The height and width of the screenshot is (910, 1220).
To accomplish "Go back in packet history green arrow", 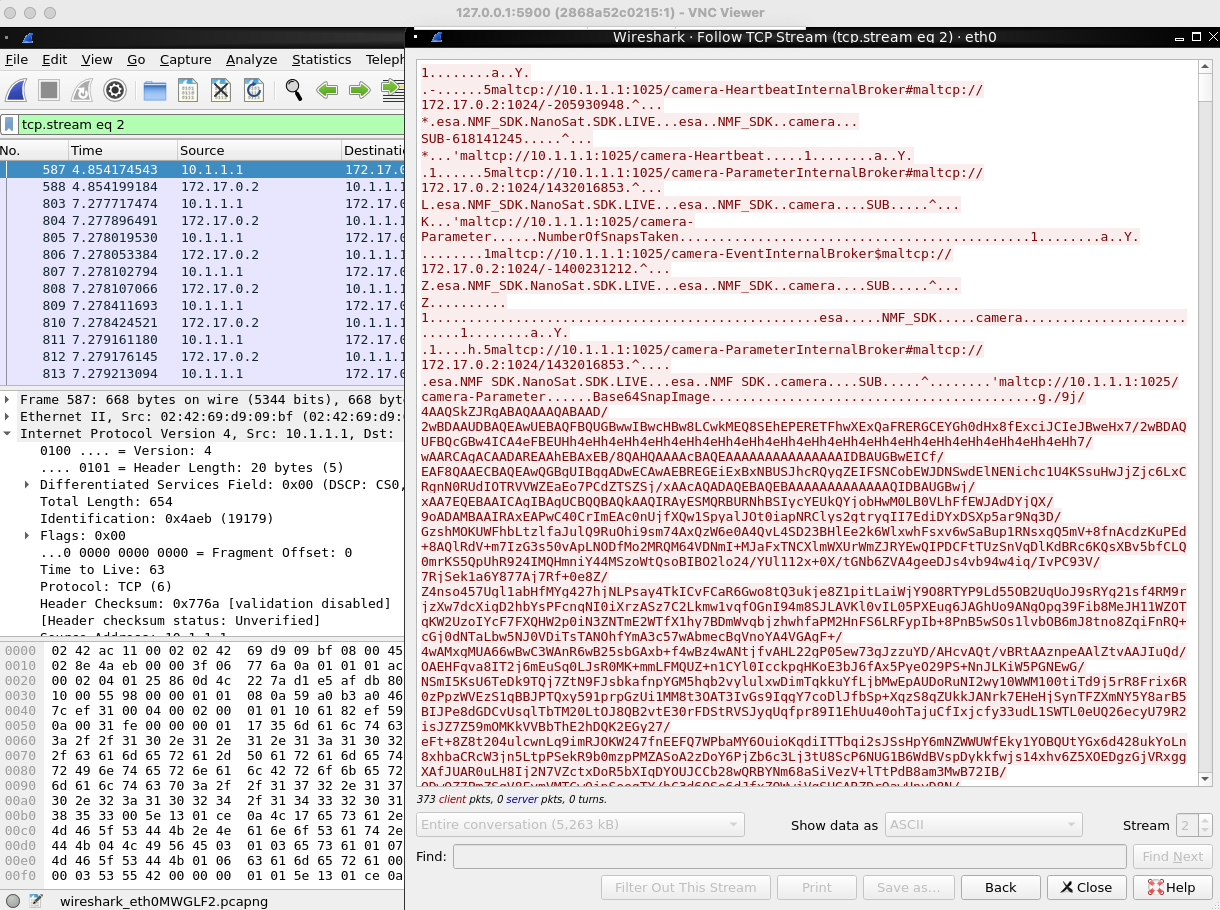I will coord(327,91).
